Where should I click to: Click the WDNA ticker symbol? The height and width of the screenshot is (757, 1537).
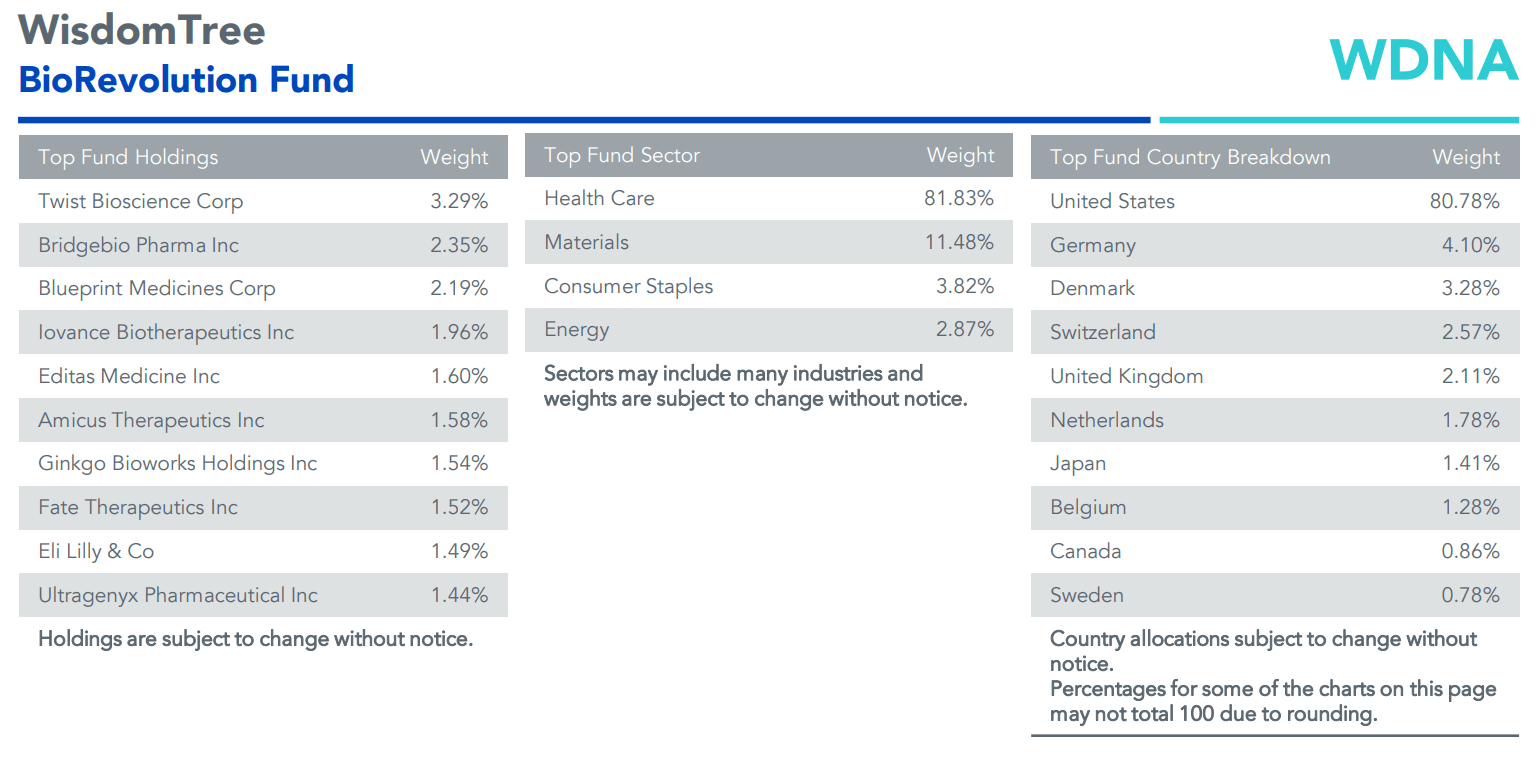coord(1423,60)
